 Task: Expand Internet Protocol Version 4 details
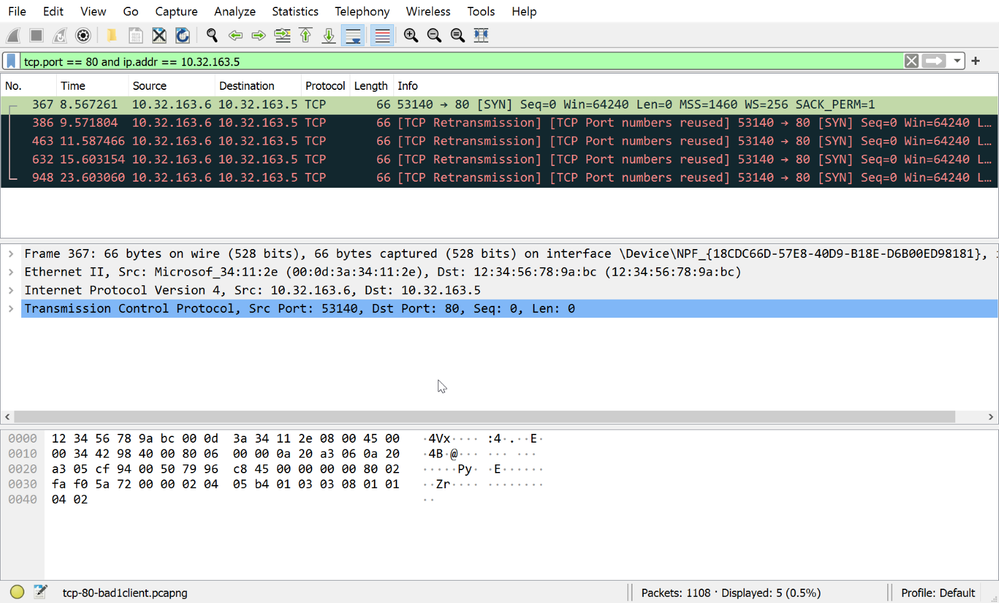click(x=11, y=290)
